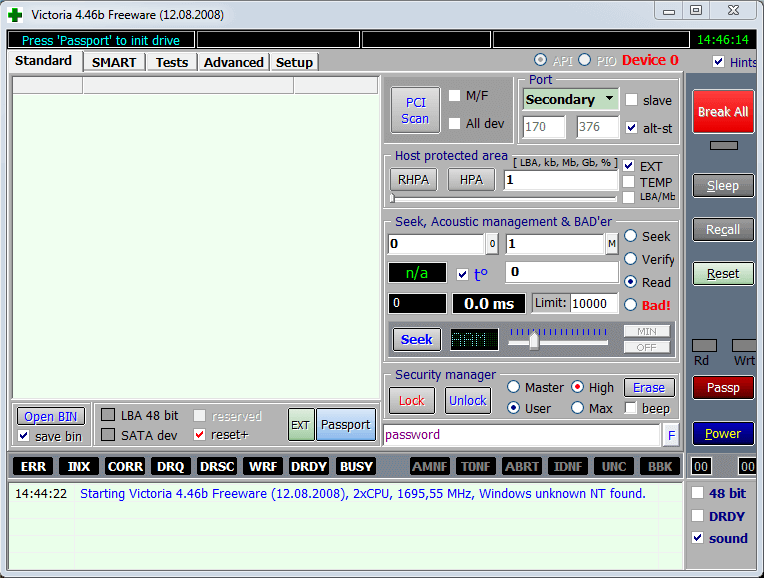Click the Lock button
Image resolution: width=764 pixels, height=578 pixels.
[x=412, y=401]
